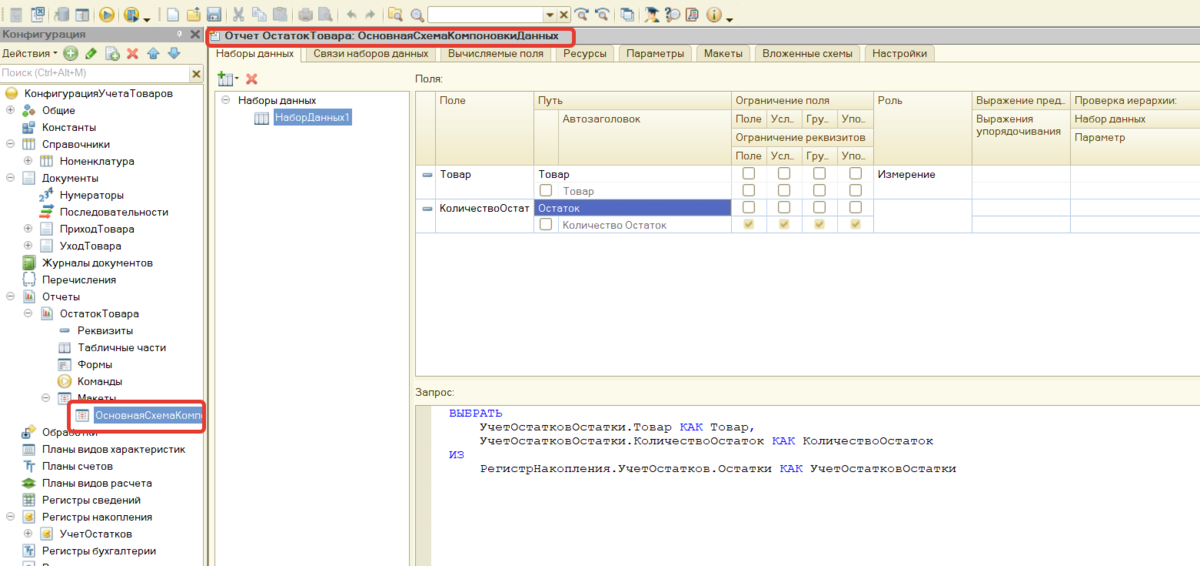Click the Copy icon in main toolbar
This screenshot has width=1200, height=566.
(x=259, y=15)
